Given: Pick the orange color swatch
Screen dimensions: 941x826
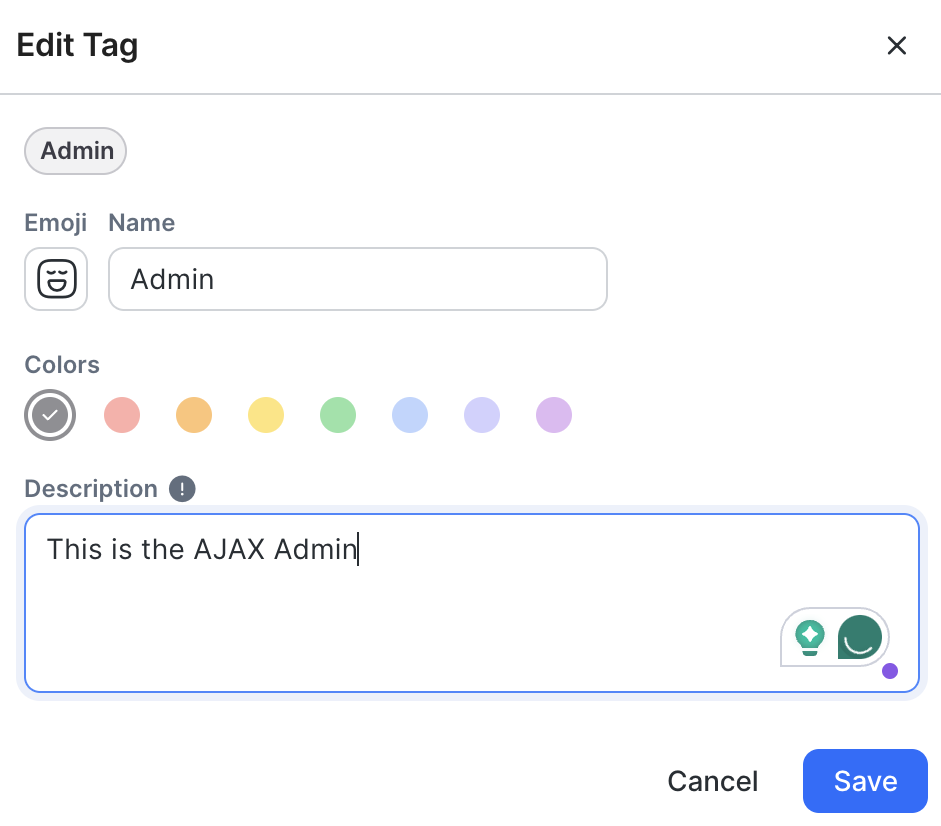Looking at the screenshot, I should [x=194, y=415].
